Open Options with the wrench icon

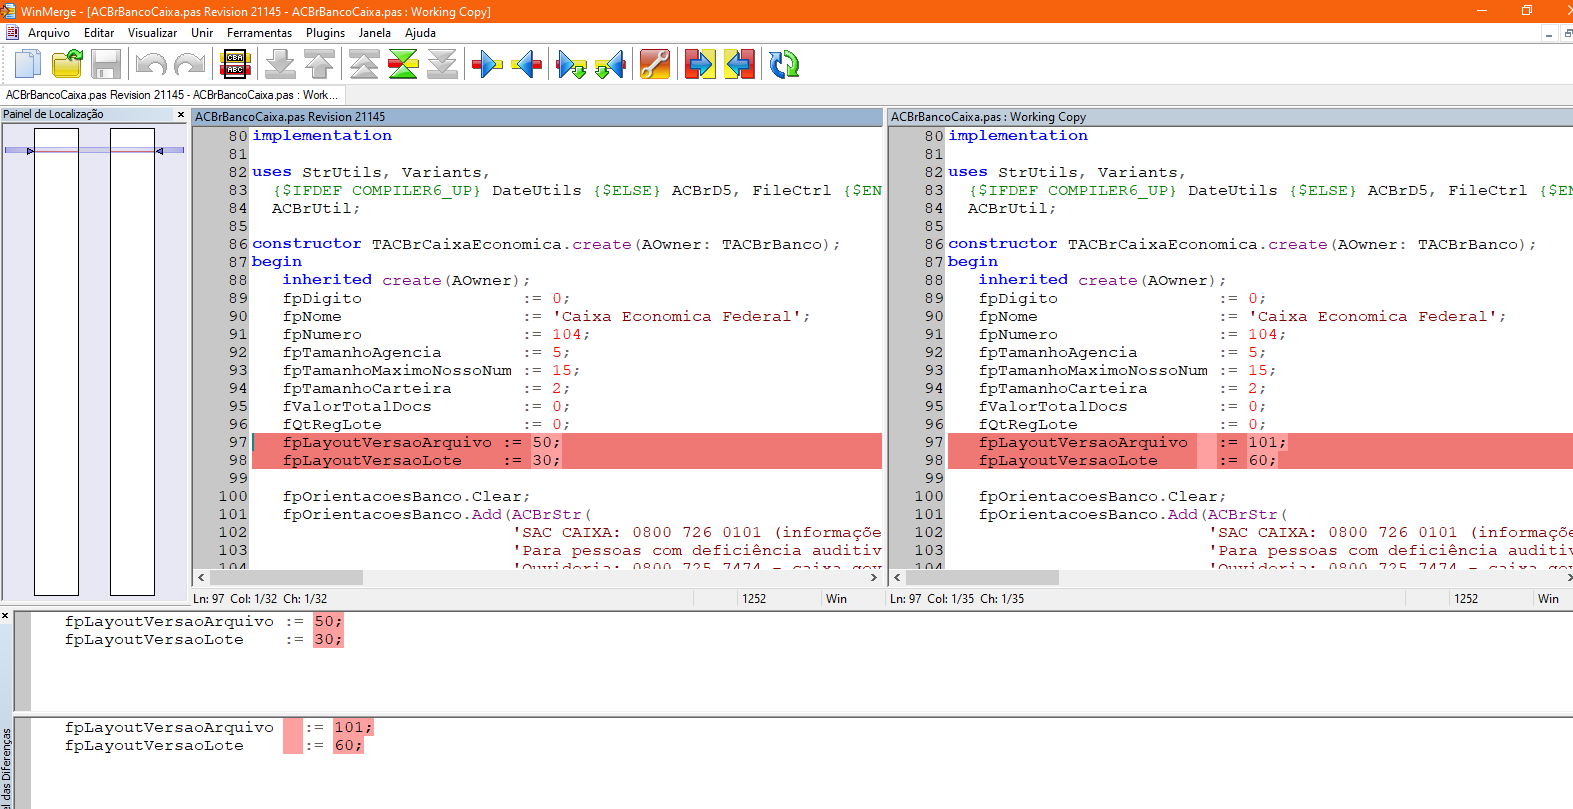pyautogui.click(x=655, y=65)
